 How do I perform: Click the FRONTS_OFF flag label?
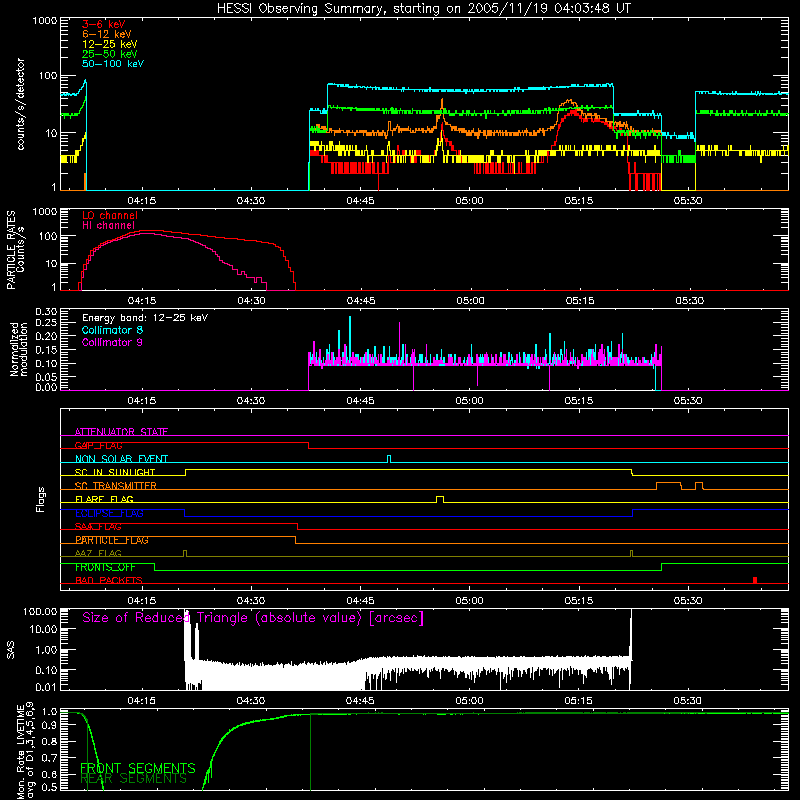105,567
